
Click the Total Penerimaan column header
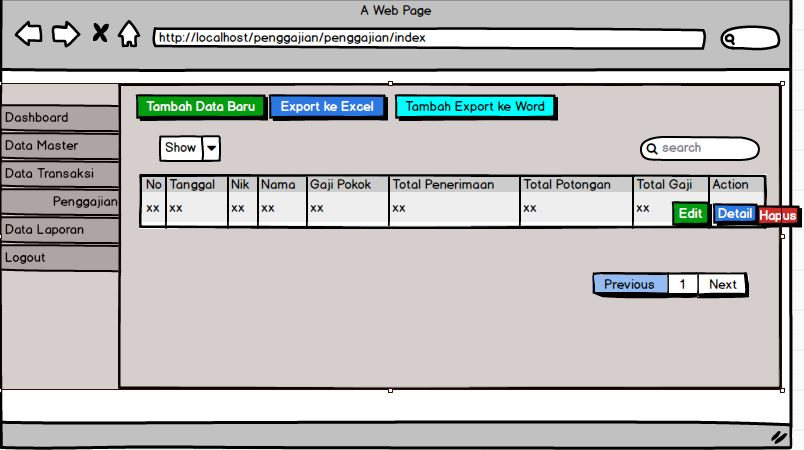point(454,185)
